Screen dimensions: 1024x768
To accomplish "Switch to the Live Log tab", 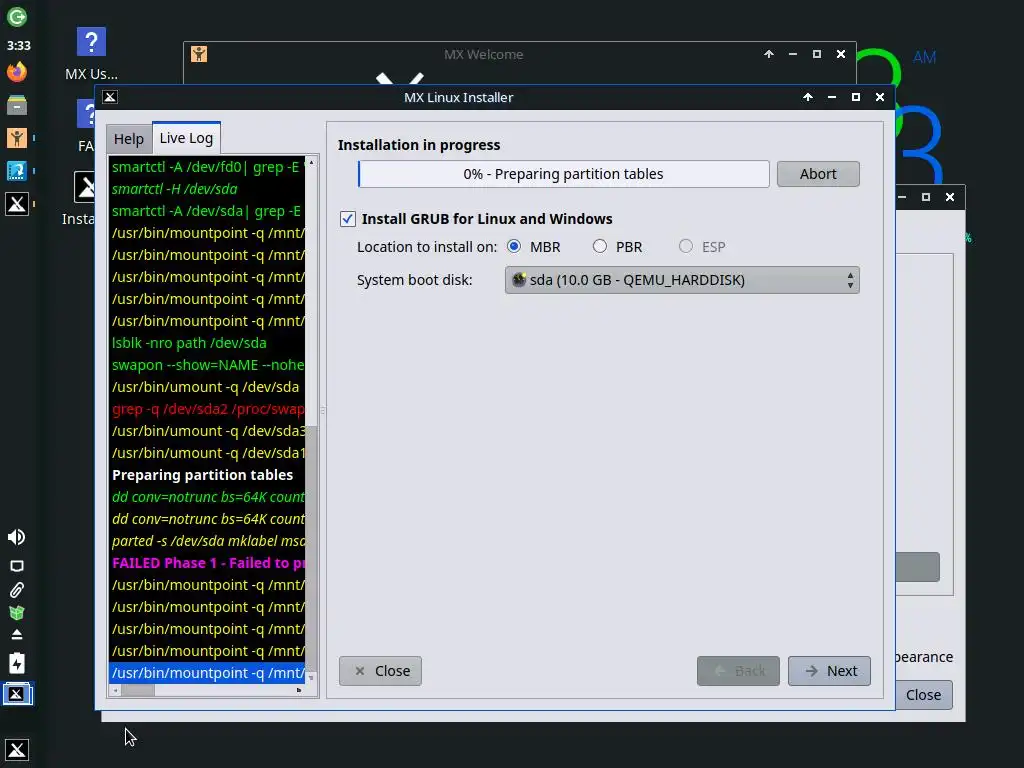I will click(x=186, y=138).
